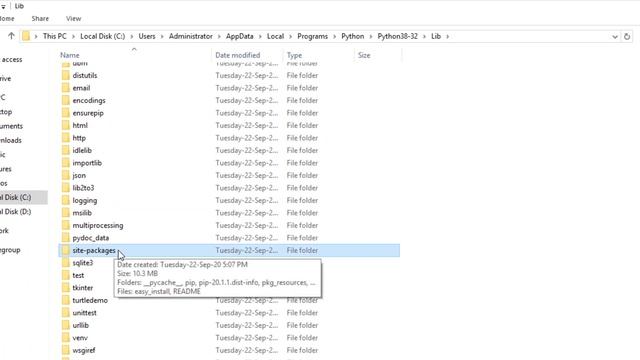Click Local Disk (C:) in the sidebar
Viewport: 640px width, 360px height.
(x=16, y=198)
